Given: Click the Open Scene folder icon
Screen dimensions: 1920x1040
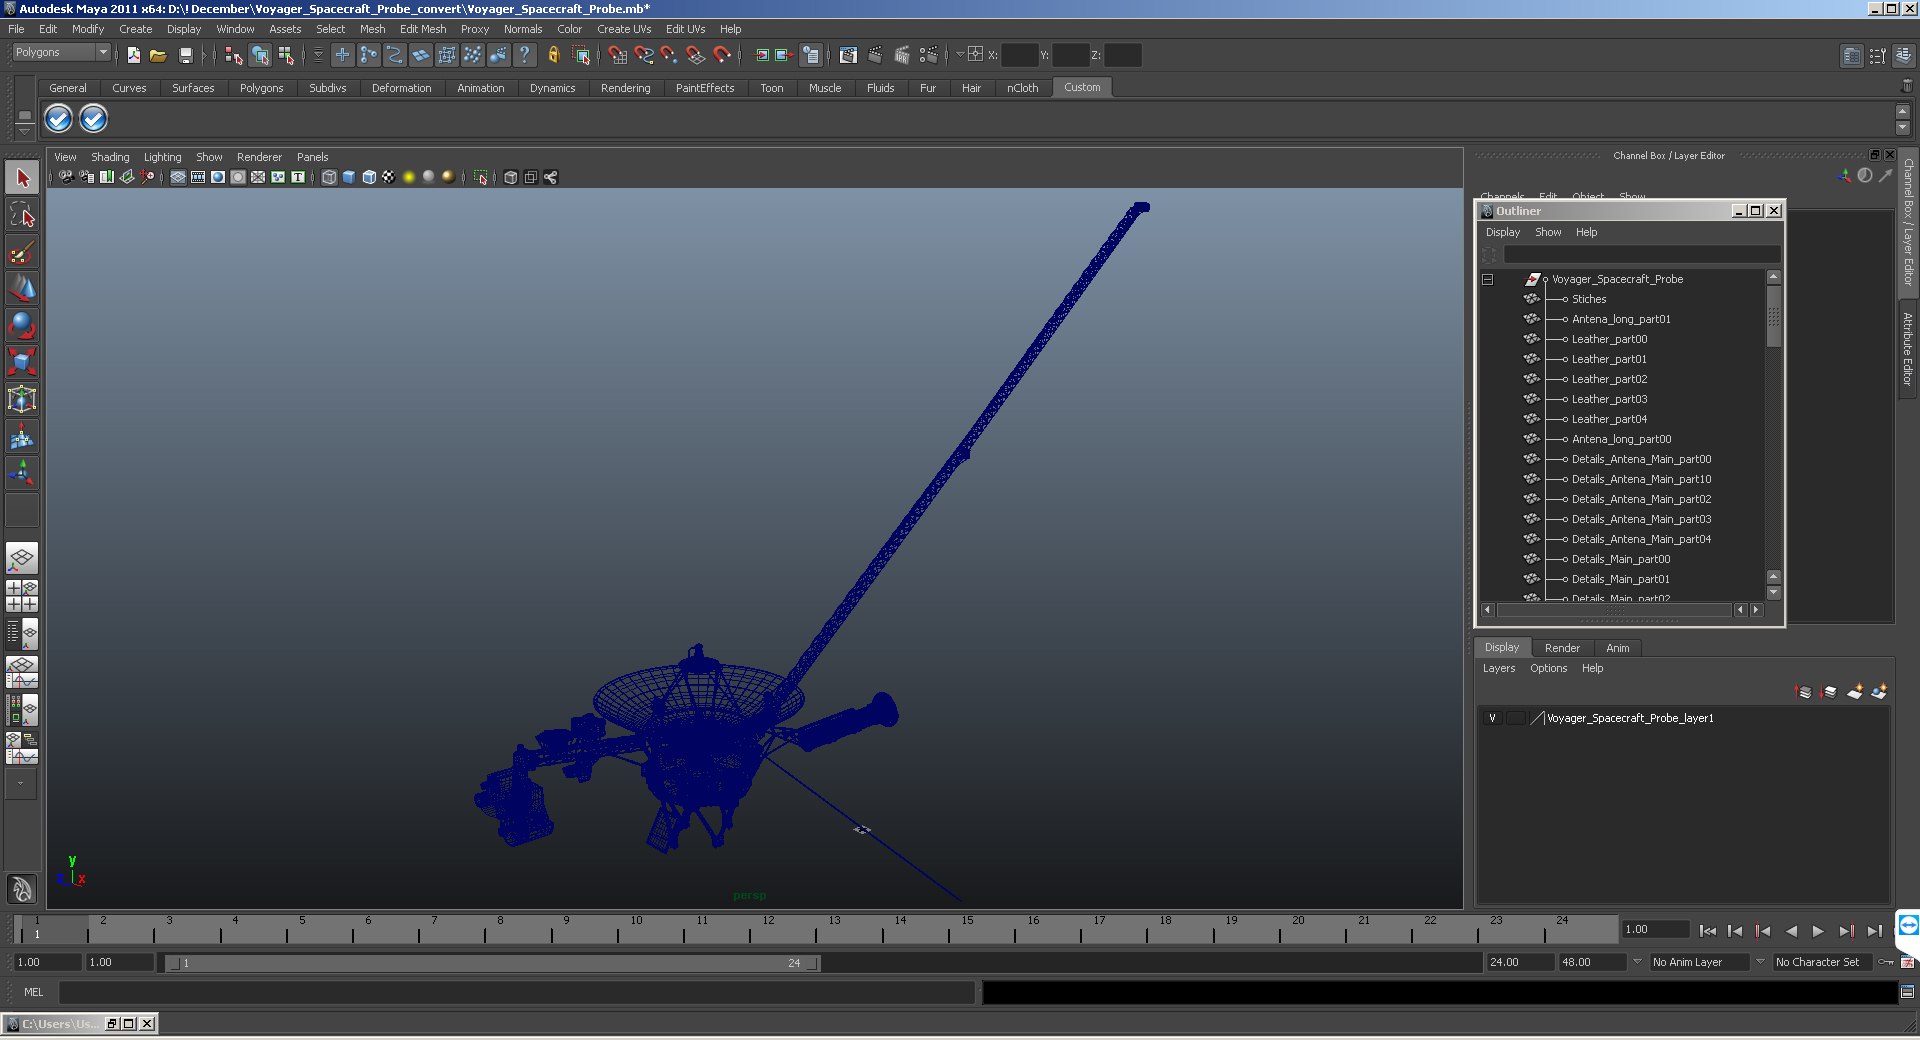Looking at the screenshot, I should tap(158, 55).
